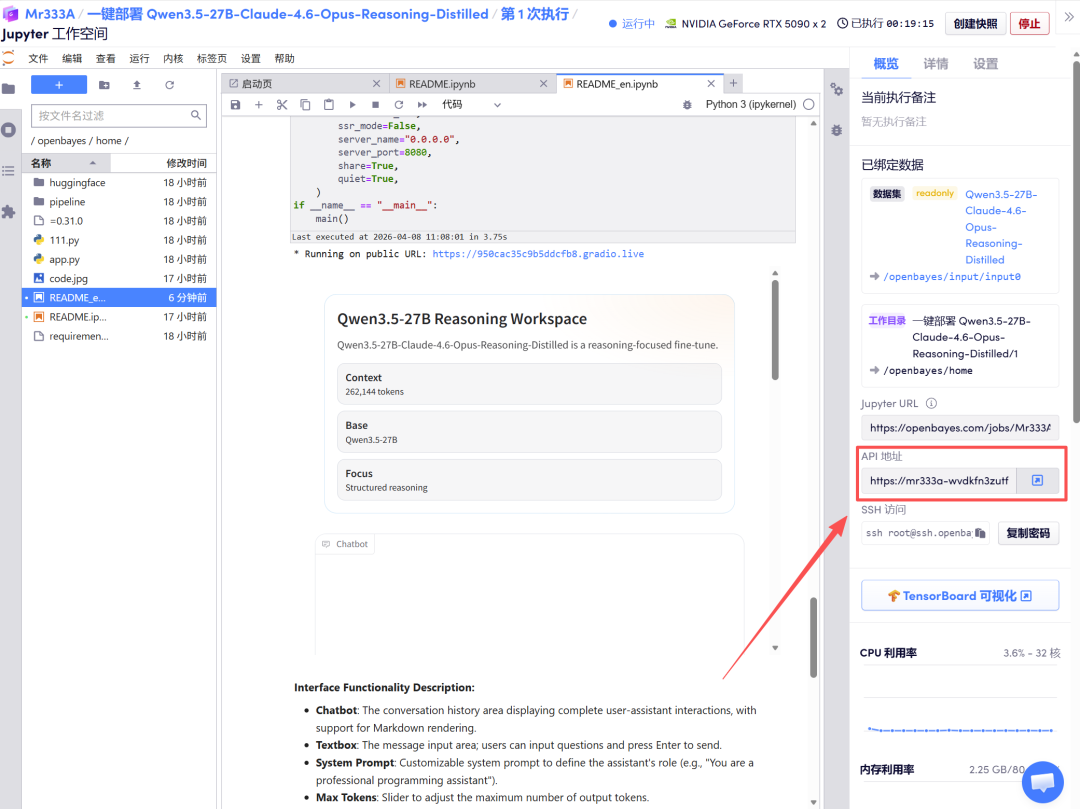Copy the selected cell
Viewport: 1080px width, 809px height.
(305, 105)
